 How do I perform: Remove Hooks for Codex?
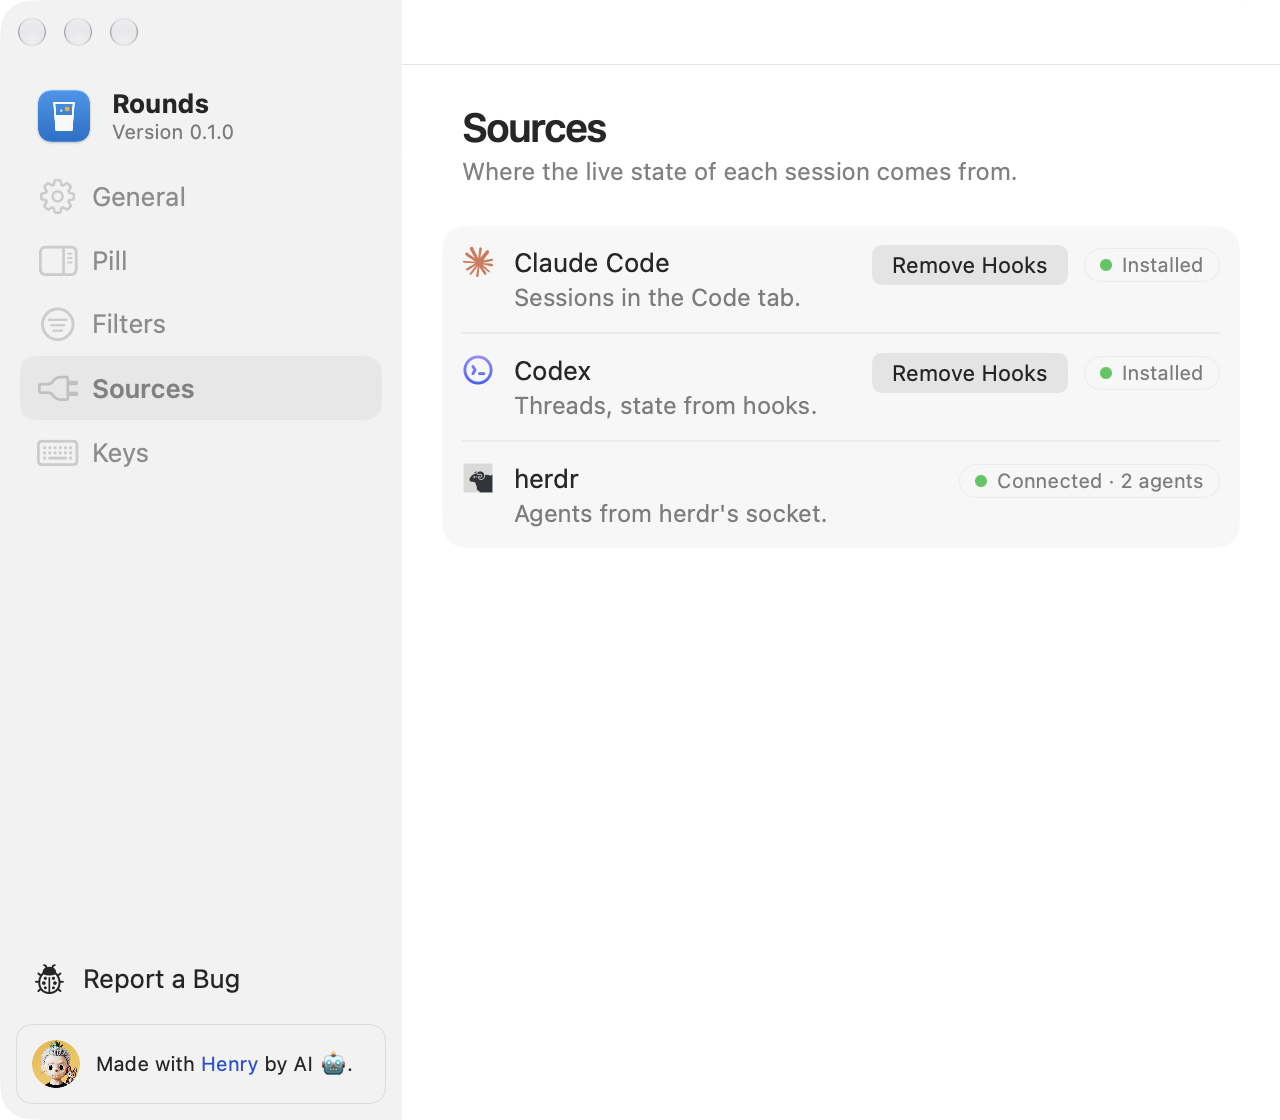coord(970,373)
